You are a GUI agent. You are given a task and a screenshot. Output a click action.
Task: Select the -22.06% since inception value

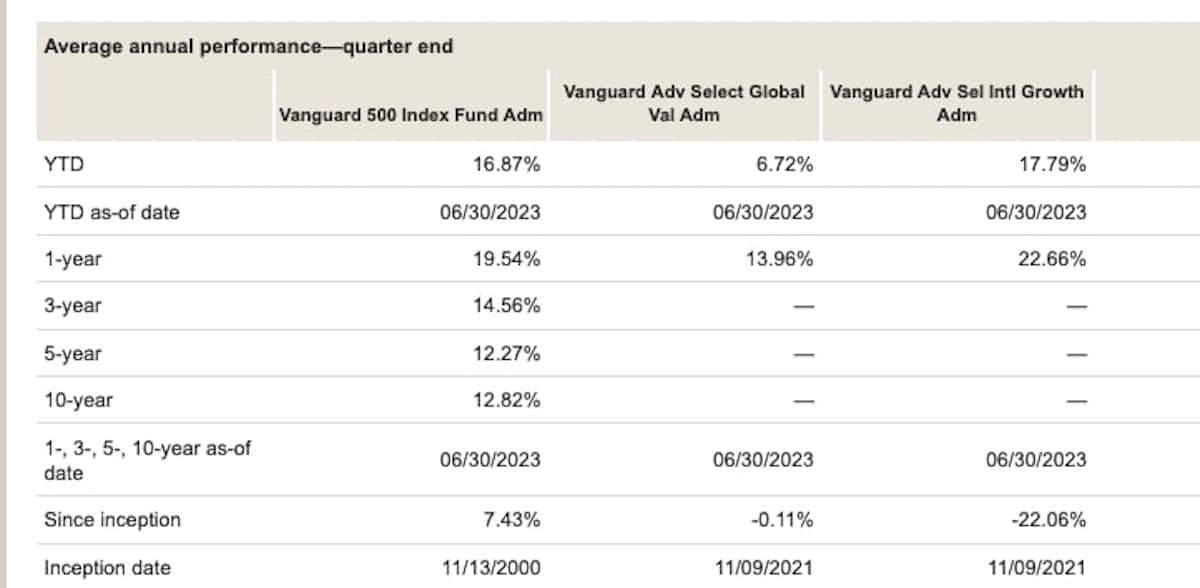click(x=1049, y=520)
